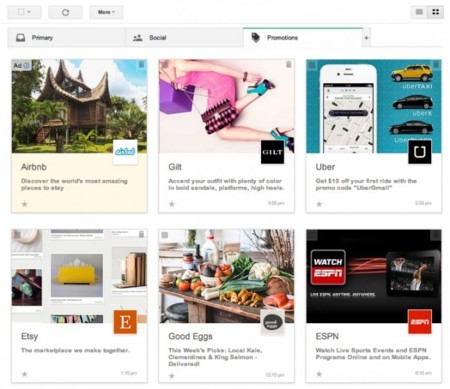Select the Promotions tab
This screenshot has width=450, height=389.
pos(303,38)
